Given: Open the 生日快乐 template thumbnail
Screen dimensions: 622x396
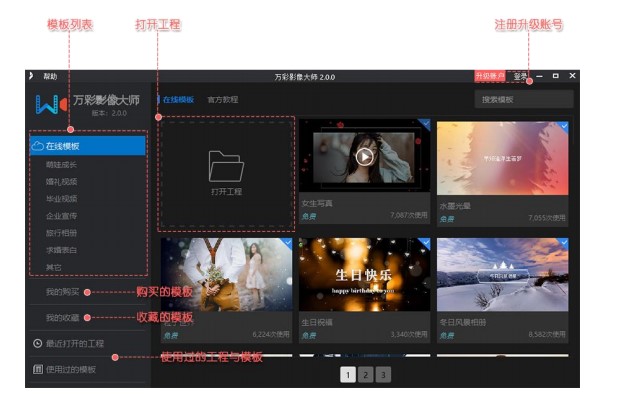Looking at the screenshot, I should [x=364, y=275].
